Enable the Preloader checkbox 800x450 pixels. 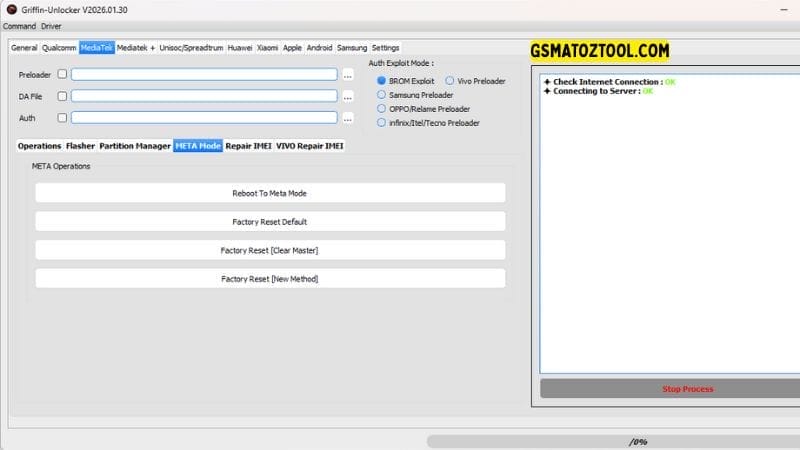pyautogui.click(x=63, y=74)
